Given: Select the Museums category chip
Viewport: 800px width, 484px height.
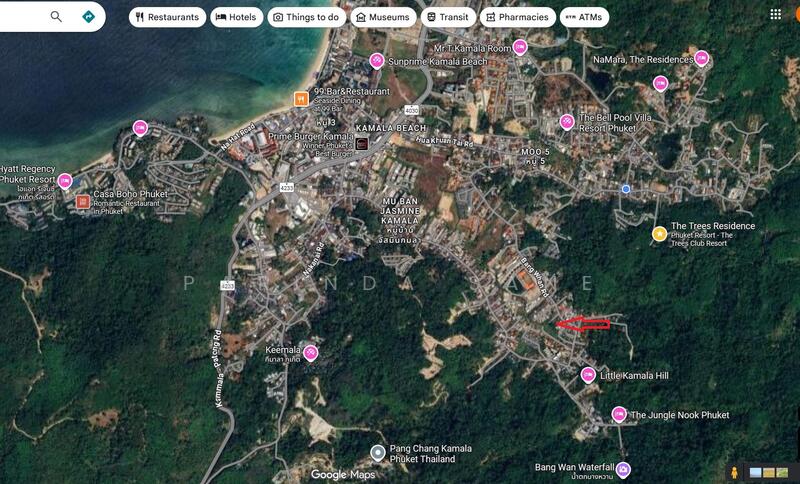Looking at the screenshot, I should [382, 17].
